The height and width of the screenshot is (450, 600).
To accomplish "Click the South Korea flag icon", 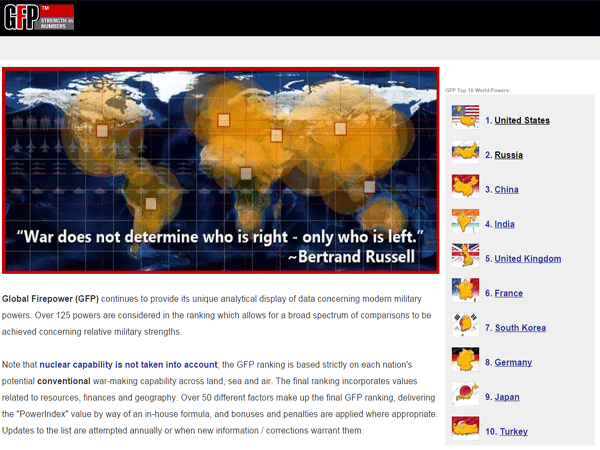I will 465,326.
